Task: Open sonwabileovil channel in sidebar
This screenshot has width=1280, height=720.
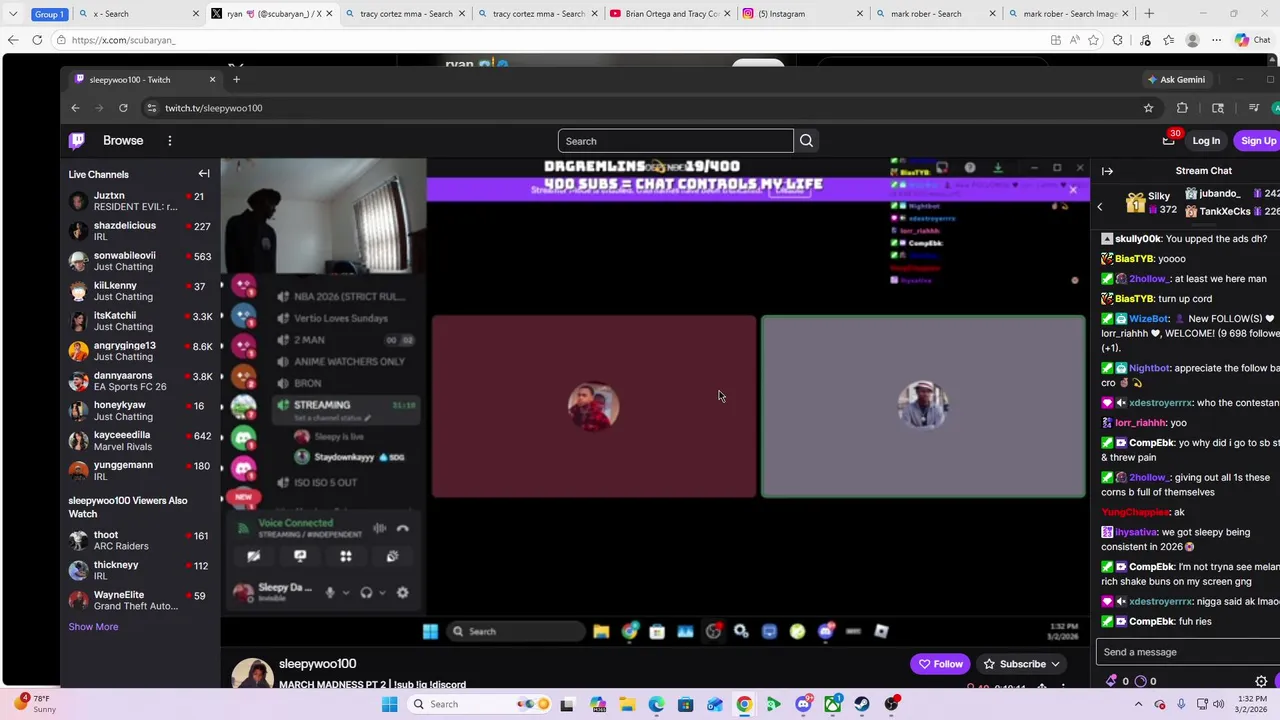Action: [138, 261]
